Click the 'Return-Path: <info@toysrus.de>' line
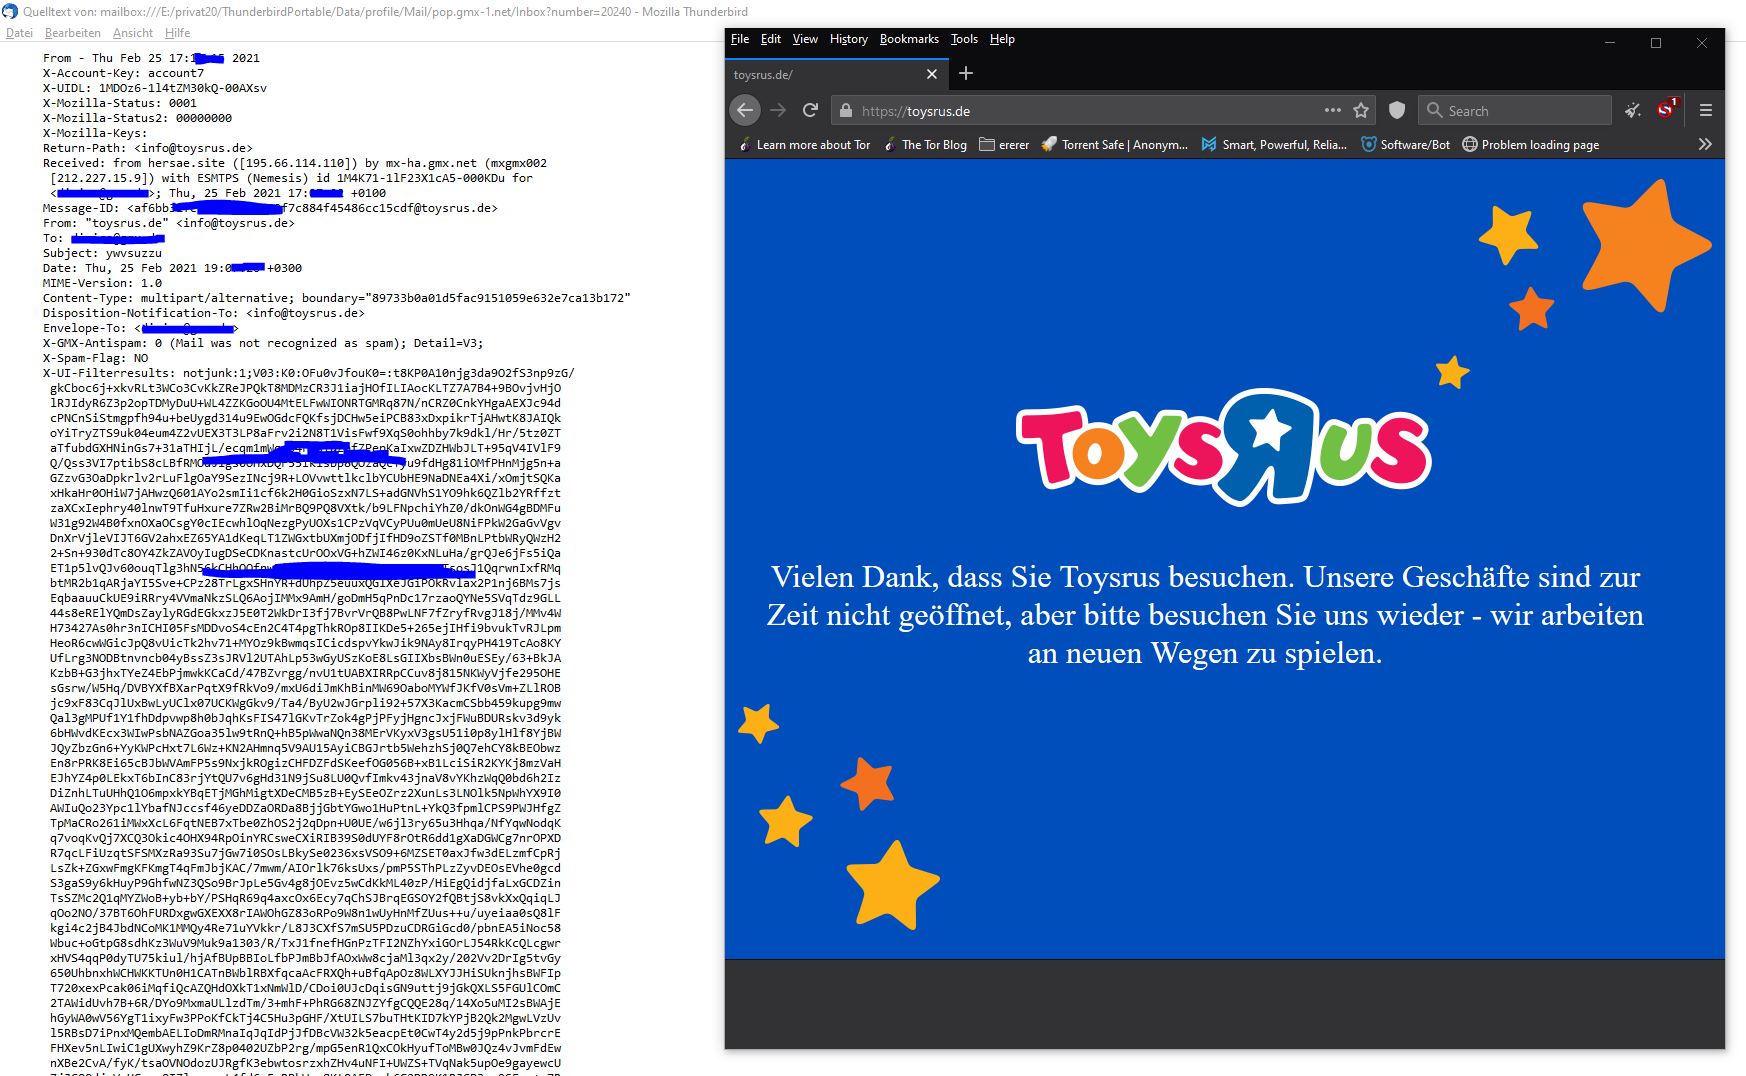The image size is (1746, 1076). coord(148,148)
